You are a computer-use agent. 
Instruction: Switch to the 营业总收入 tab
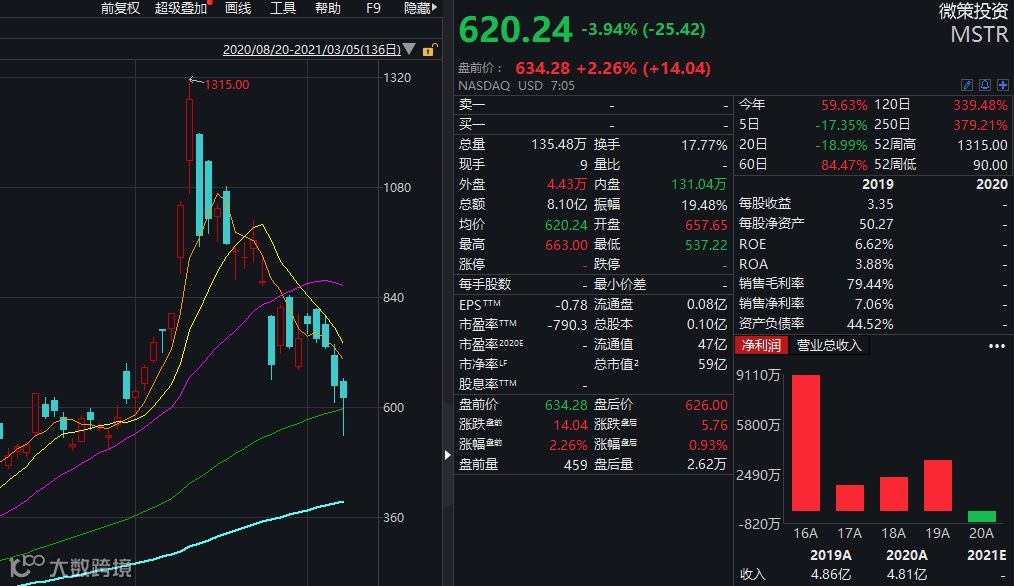coord(829,345)
